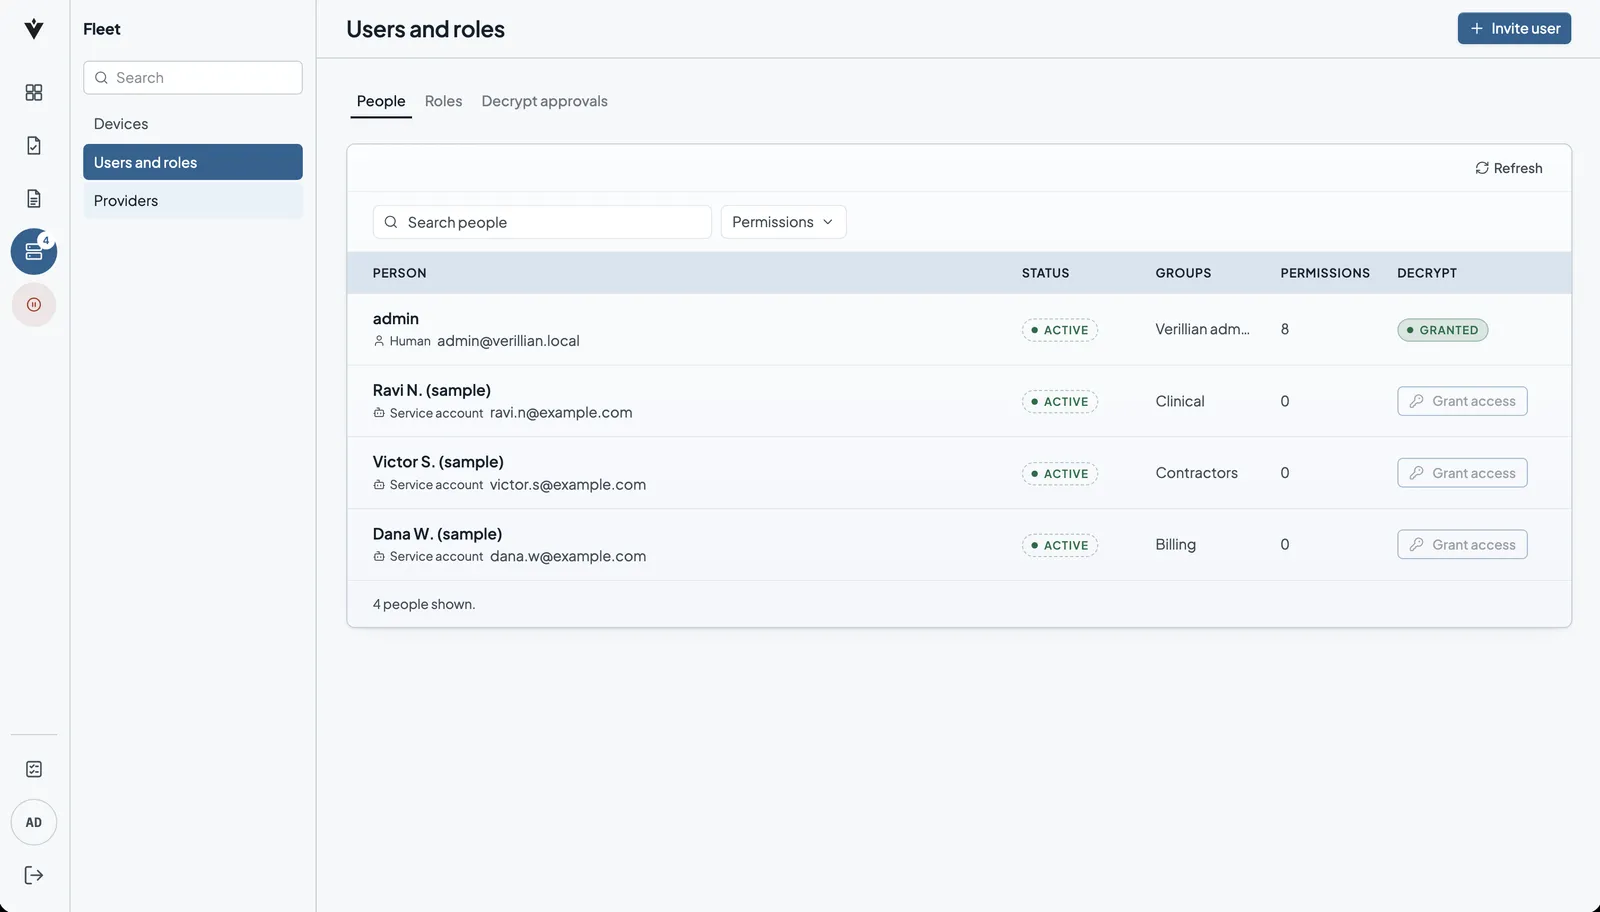The height and width of the screenshot is (912, 1600).
Task: Open Devices in Fleet menu
Action: pos(193,124)
